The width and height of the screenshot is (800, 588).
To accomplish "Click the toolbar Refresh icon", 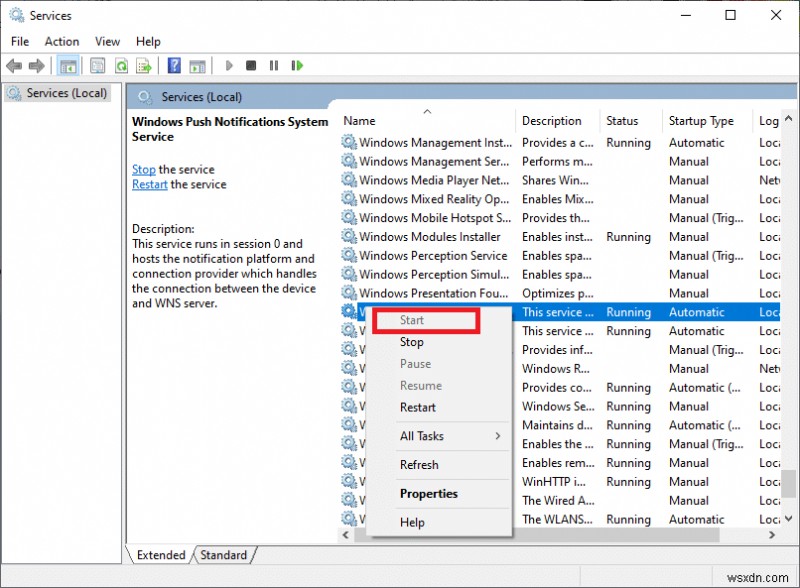I will tap(121, 66).
